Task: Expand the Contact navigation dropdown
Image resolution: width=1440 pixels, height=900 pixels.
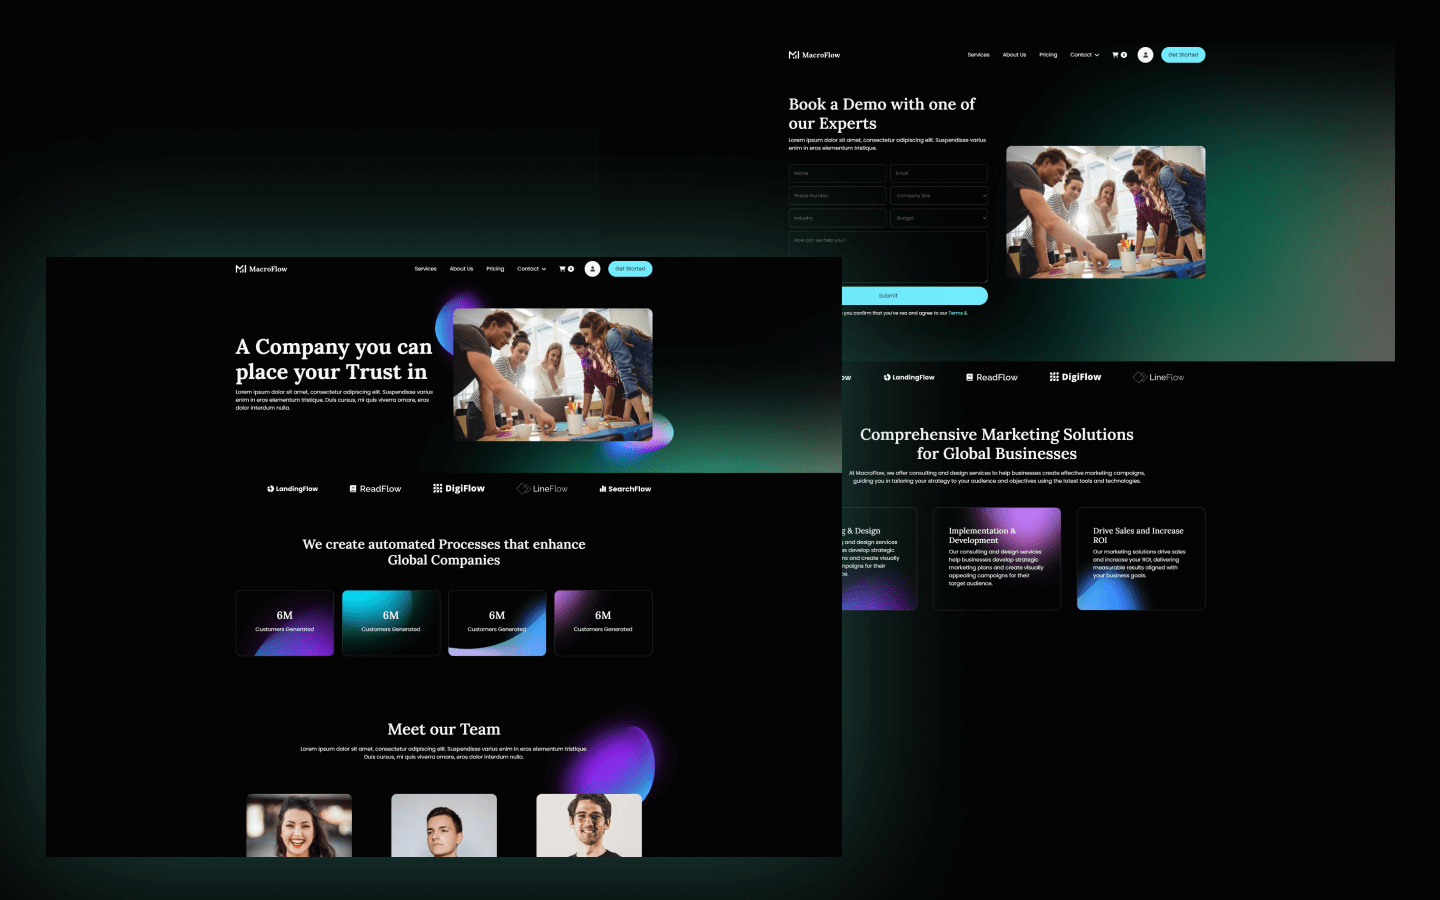Action: click(x=531, y=269)
